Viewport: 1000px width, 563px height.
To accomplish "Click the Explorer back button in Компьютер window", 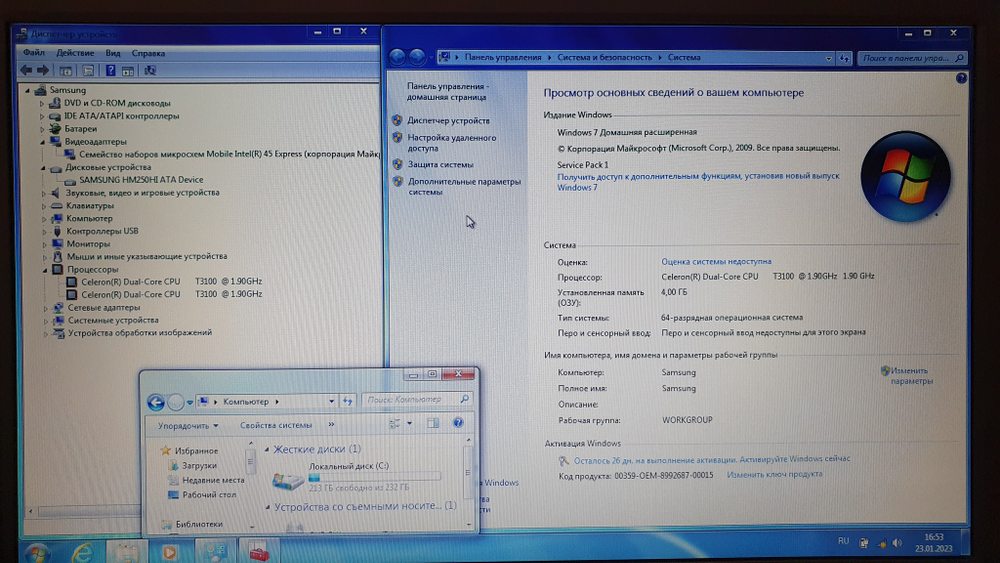I will pyautogui.click(x=156, y=402).
